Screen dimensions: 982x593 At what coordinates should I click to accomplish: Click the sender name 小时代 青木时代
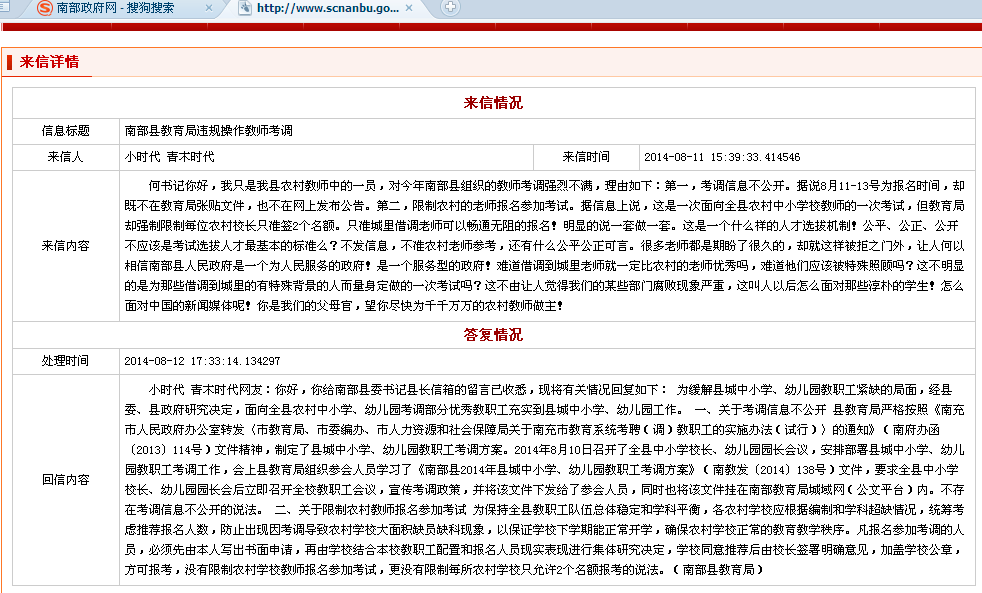(170, 157)
